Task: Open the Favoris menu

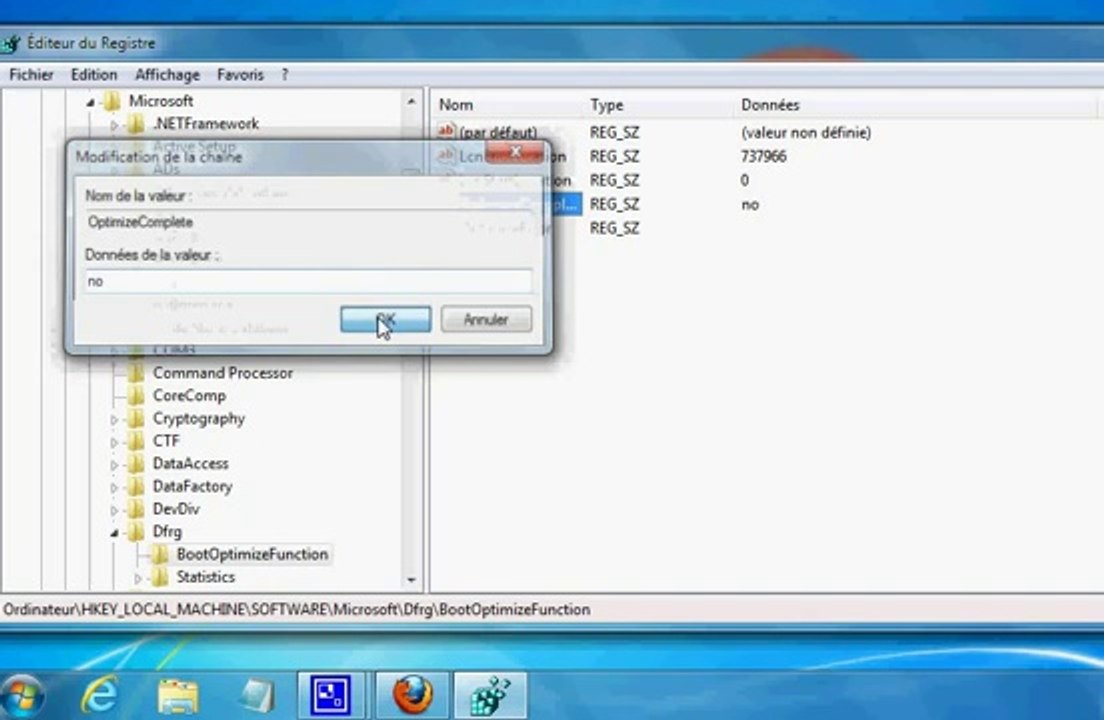Action: [x=240, y=75]
